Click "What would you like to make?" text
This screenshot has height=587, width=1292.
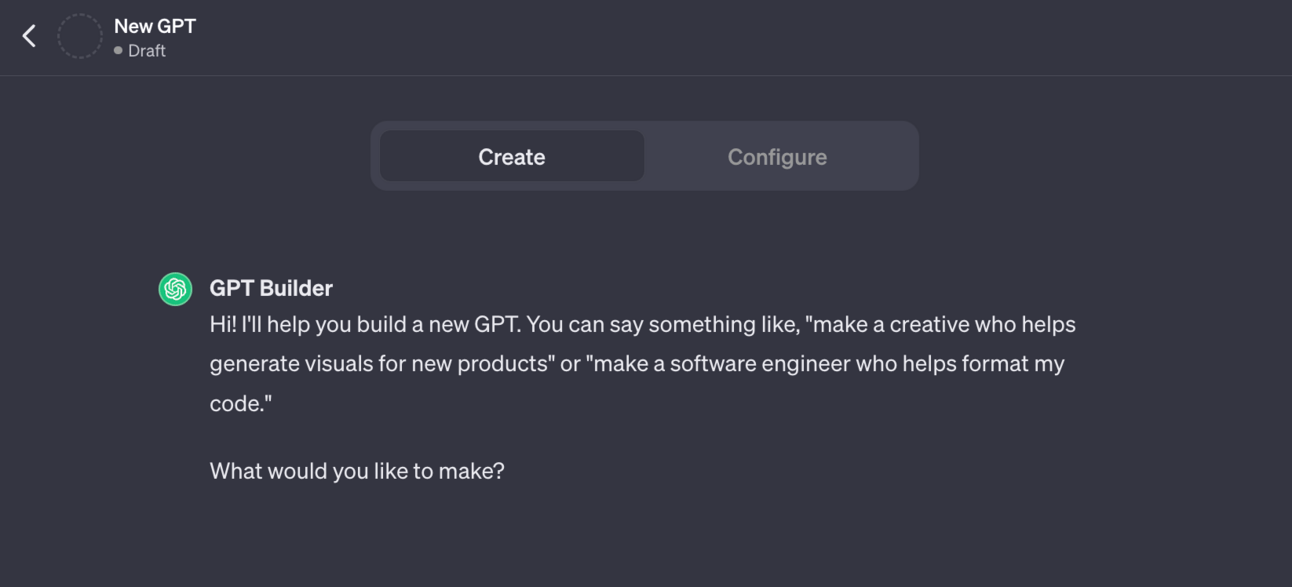tap(357, 471)
